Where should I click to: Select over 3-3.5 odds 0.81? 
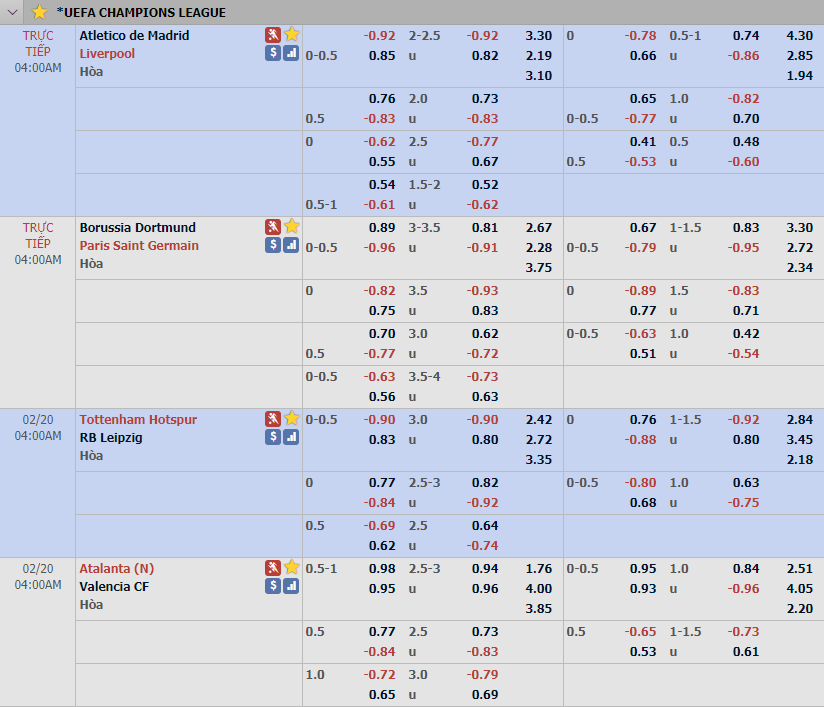(x=485, y=228)
